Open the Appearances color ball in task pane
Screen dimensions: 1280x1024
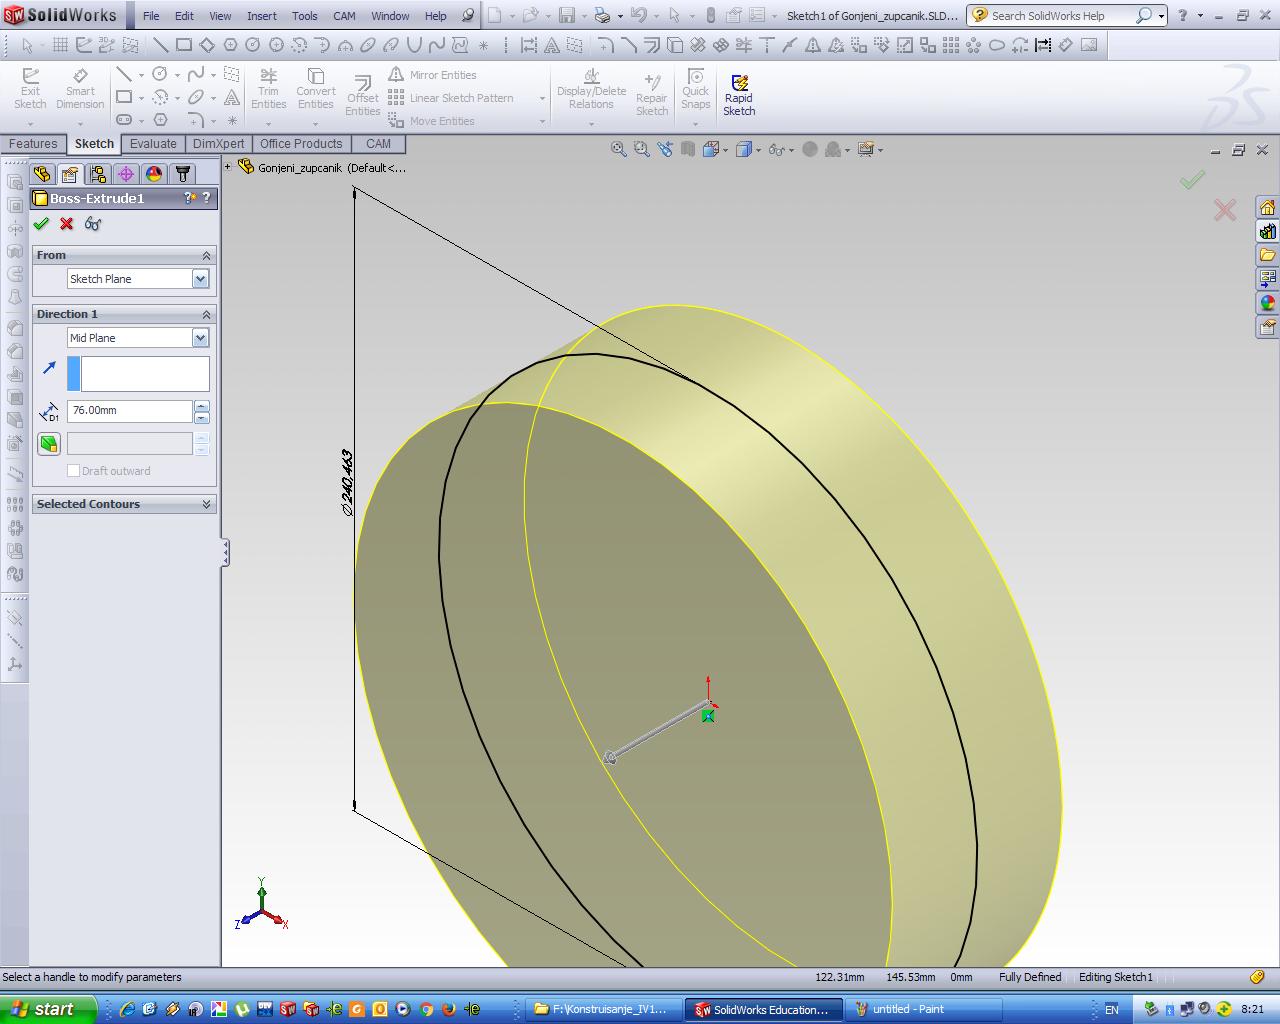pos(1267,303)
